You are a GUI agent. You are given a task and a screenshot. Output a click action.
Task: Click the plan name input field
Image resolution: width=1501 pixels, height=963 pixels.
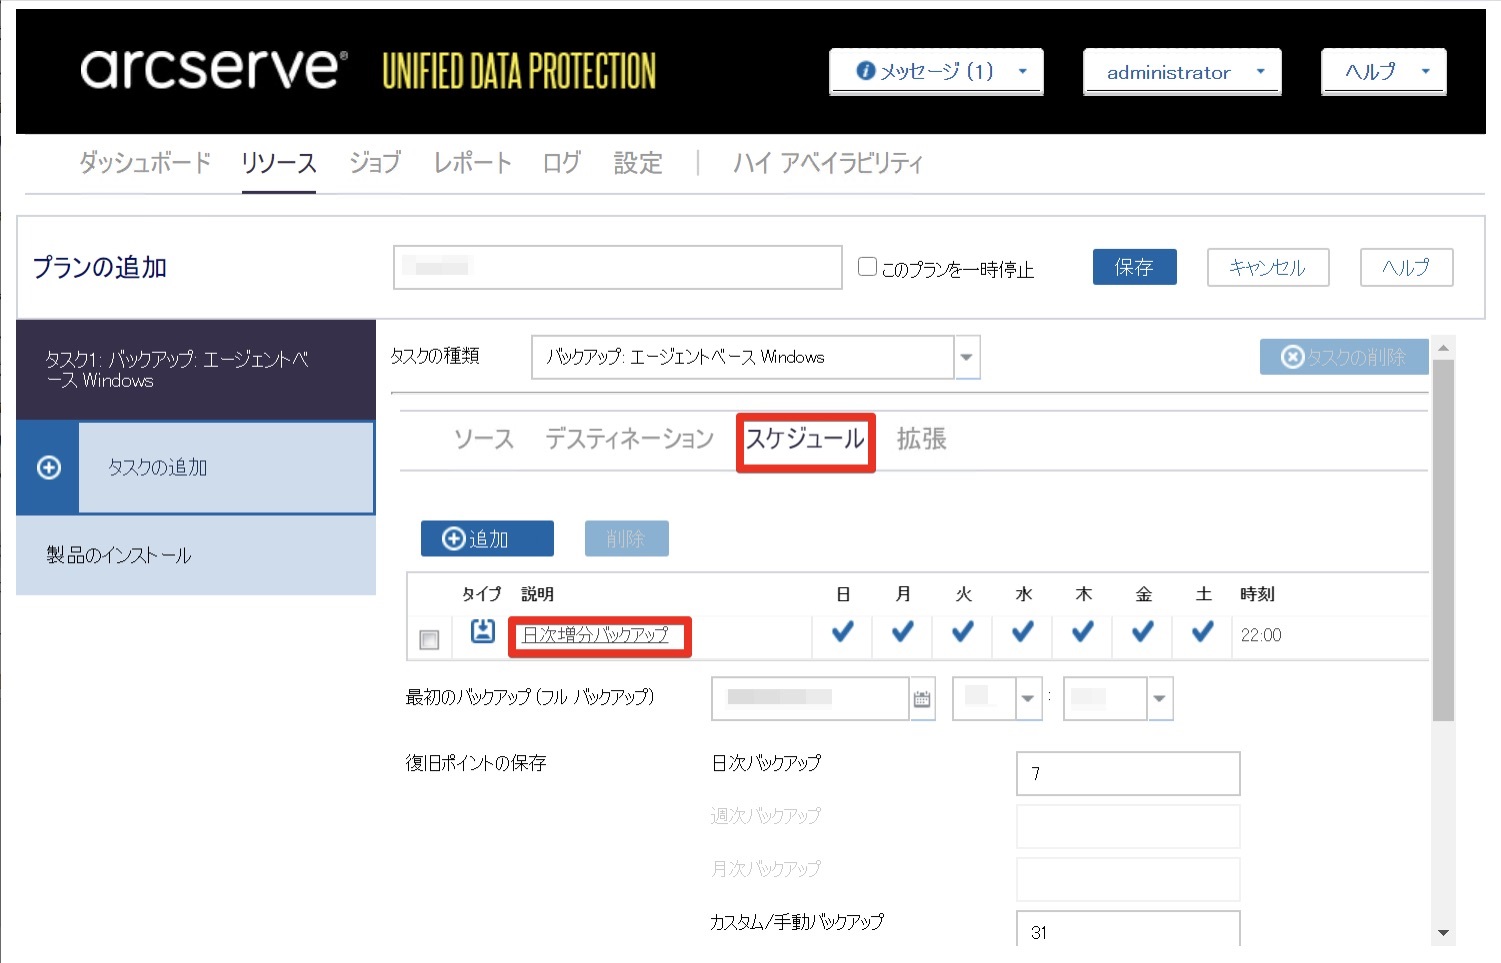pos(618,267)
